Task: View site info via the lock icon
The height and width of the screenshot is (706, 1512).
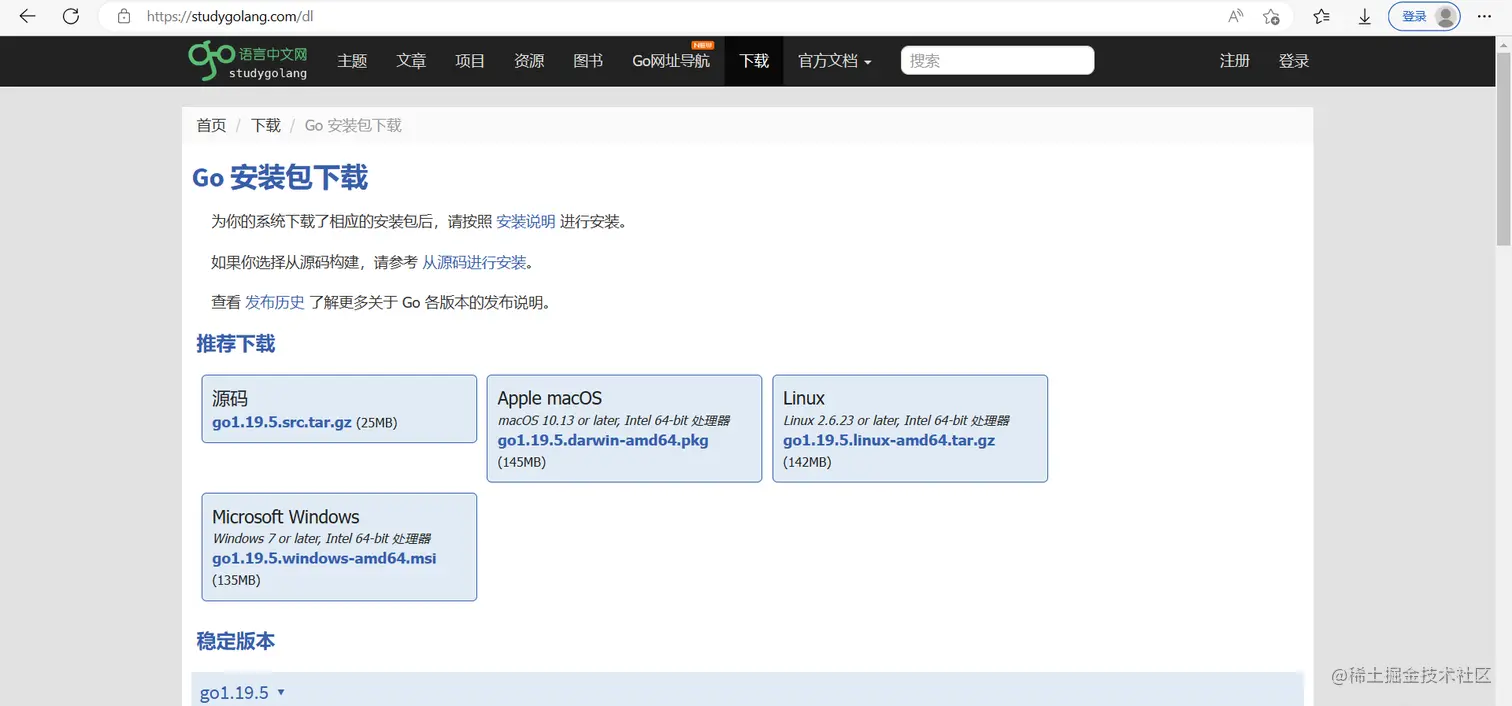Action: (x=124, y=16)
